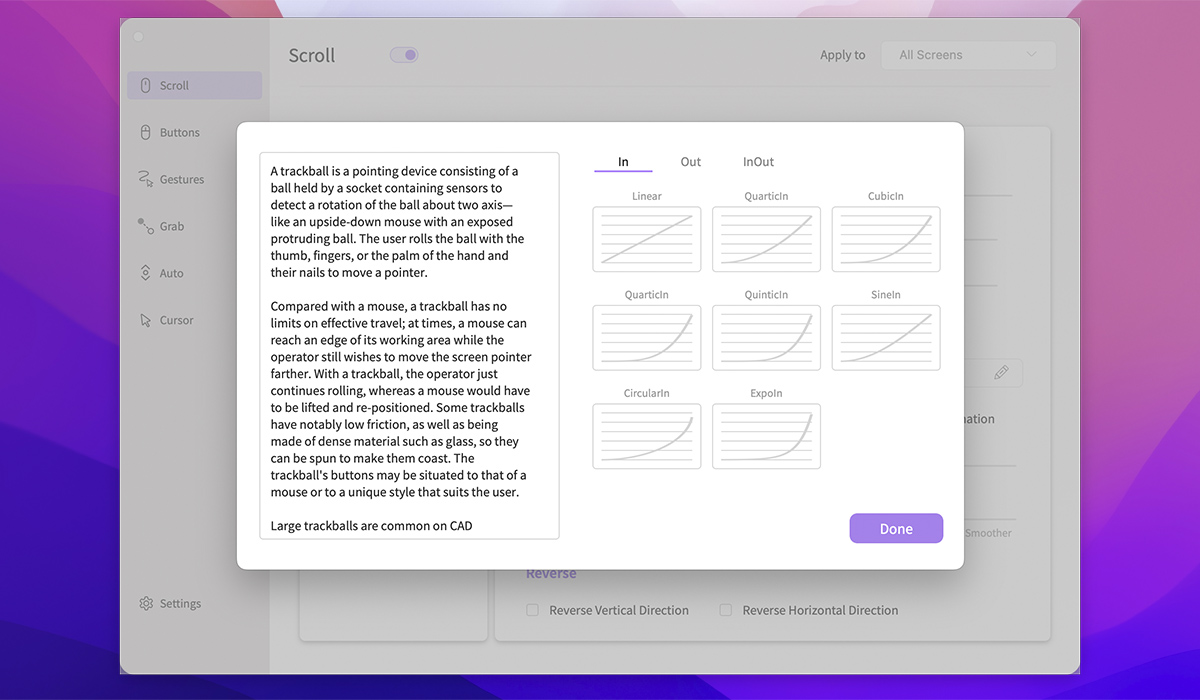Disable the Scroll master toggle

pos(403,55)
